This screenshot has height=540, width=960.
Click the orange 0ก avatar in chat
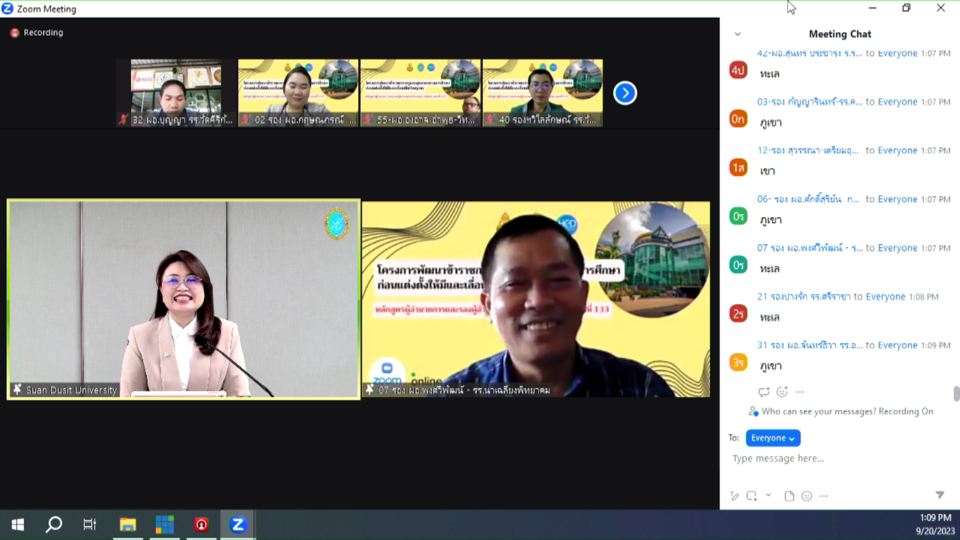(x=738, y=119)
